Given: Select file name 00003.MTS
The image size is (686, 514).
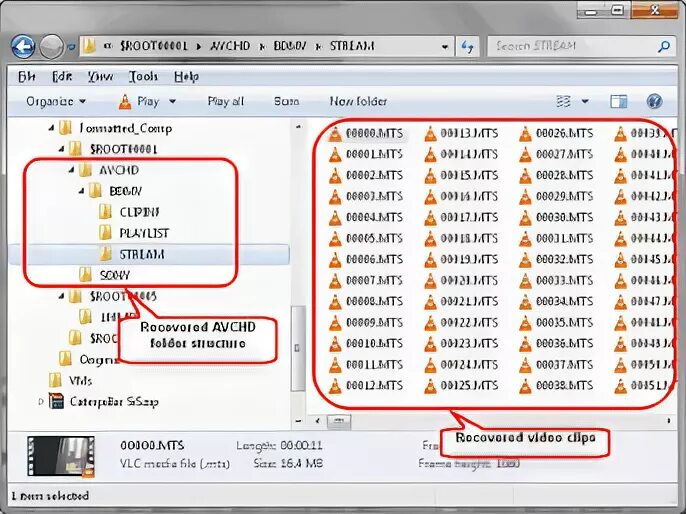Looking at the screenshot, I should point(374,196).
